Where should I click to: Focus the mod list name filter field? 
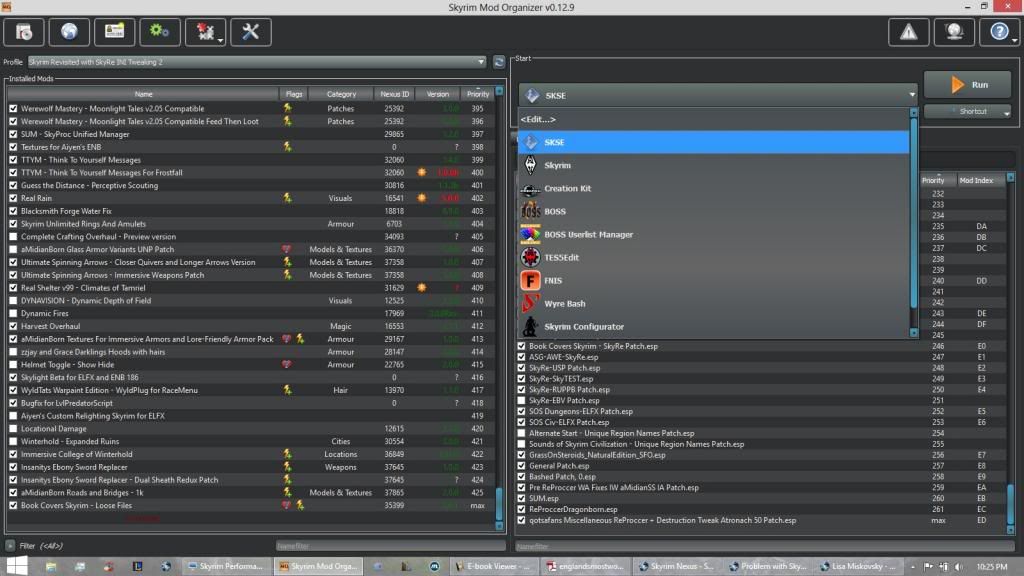click(391, 546)
